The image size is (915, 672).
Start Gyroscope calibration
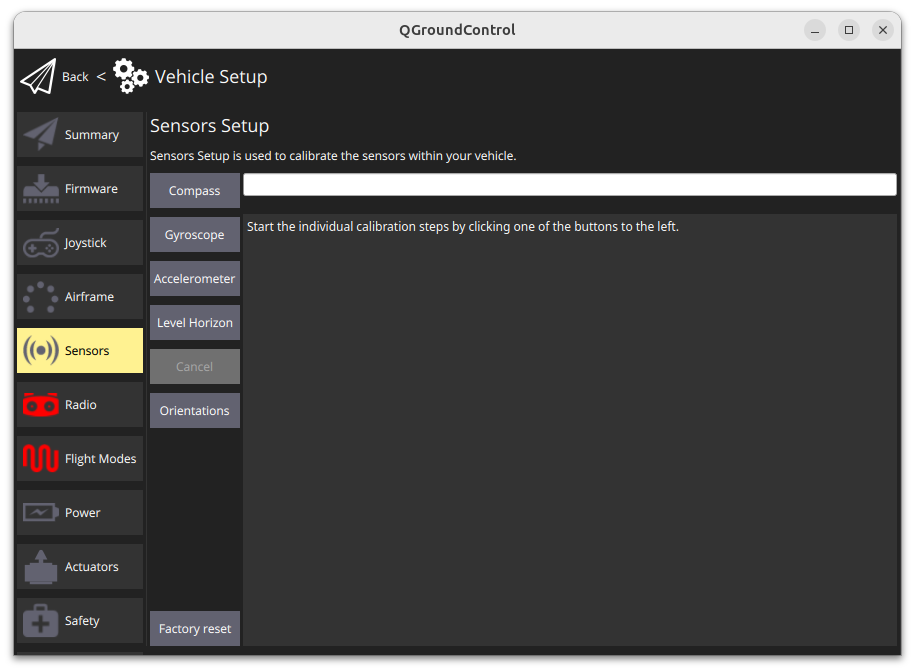tap(195, 234)
